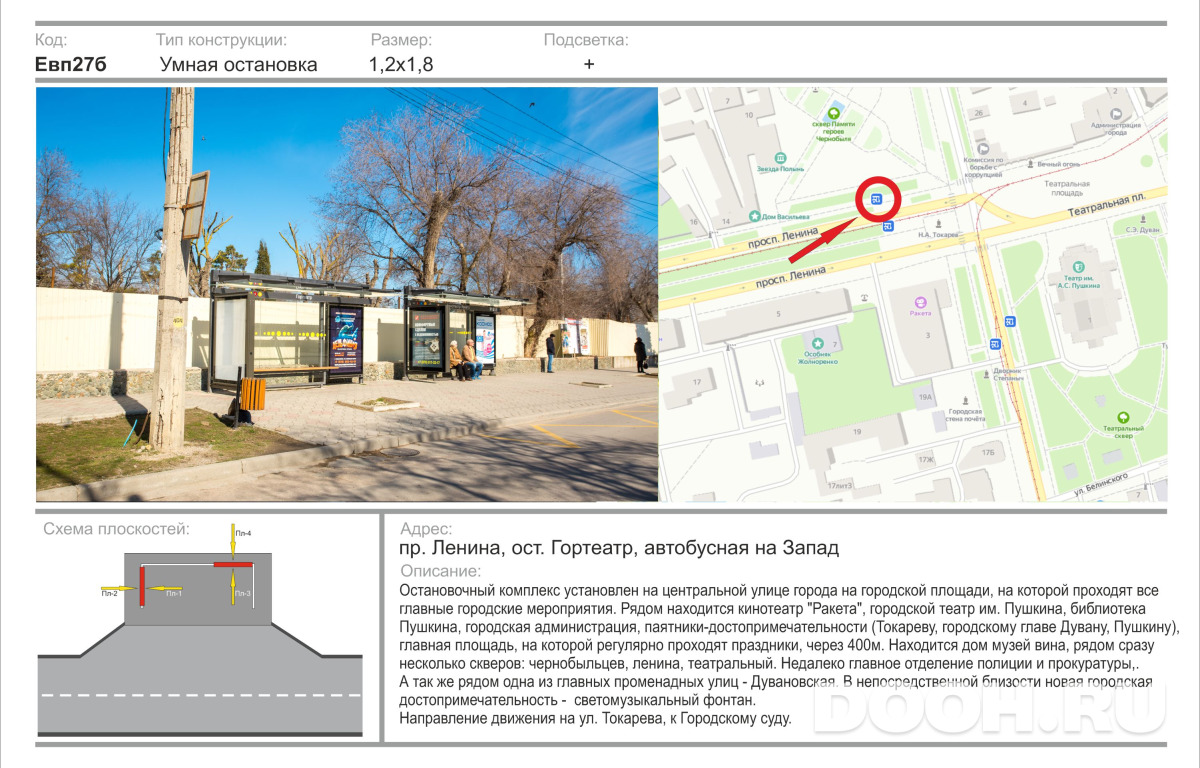
Task: Click the pink Ракета cinema icon
Action: 920,301
